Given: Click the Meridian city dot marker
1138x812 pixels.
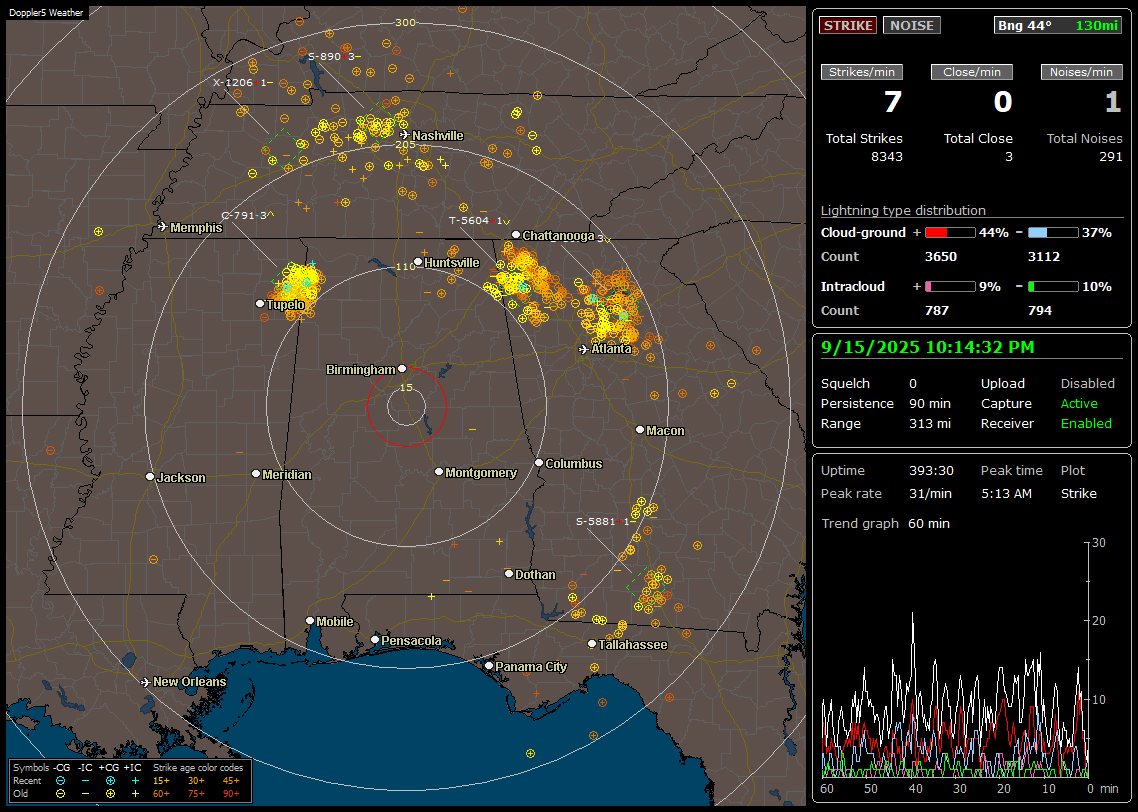Looking at the screenshot, I should click(x=255, y=474).
